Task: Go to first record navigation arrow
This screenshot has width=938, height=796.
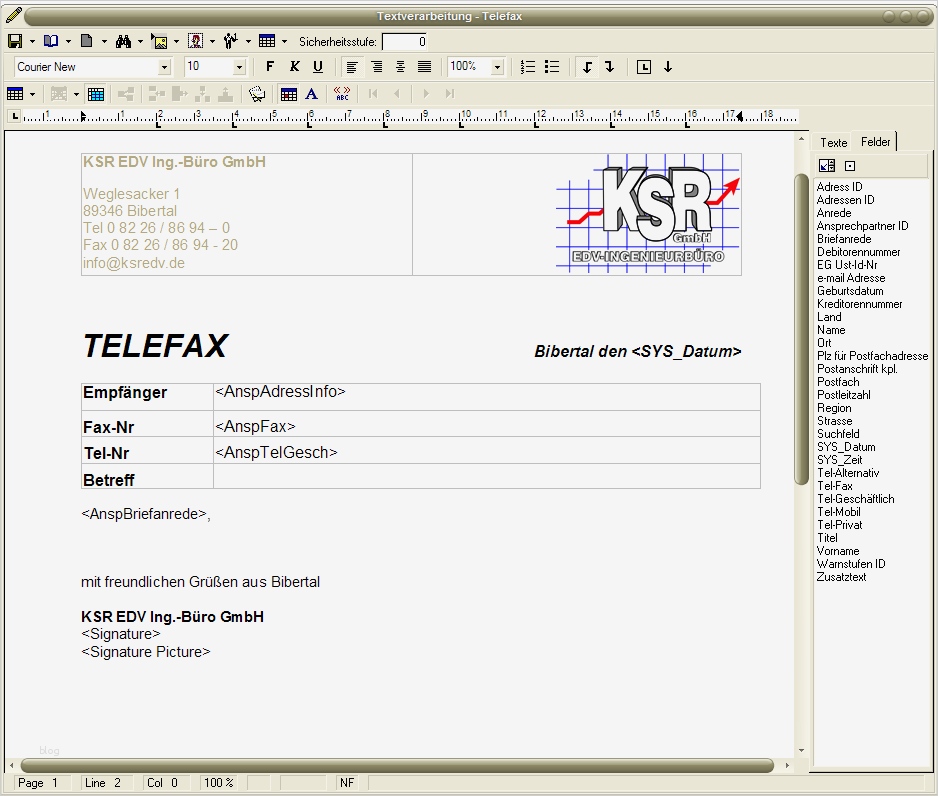Action: pyautogui.click(x=373, y=94)
